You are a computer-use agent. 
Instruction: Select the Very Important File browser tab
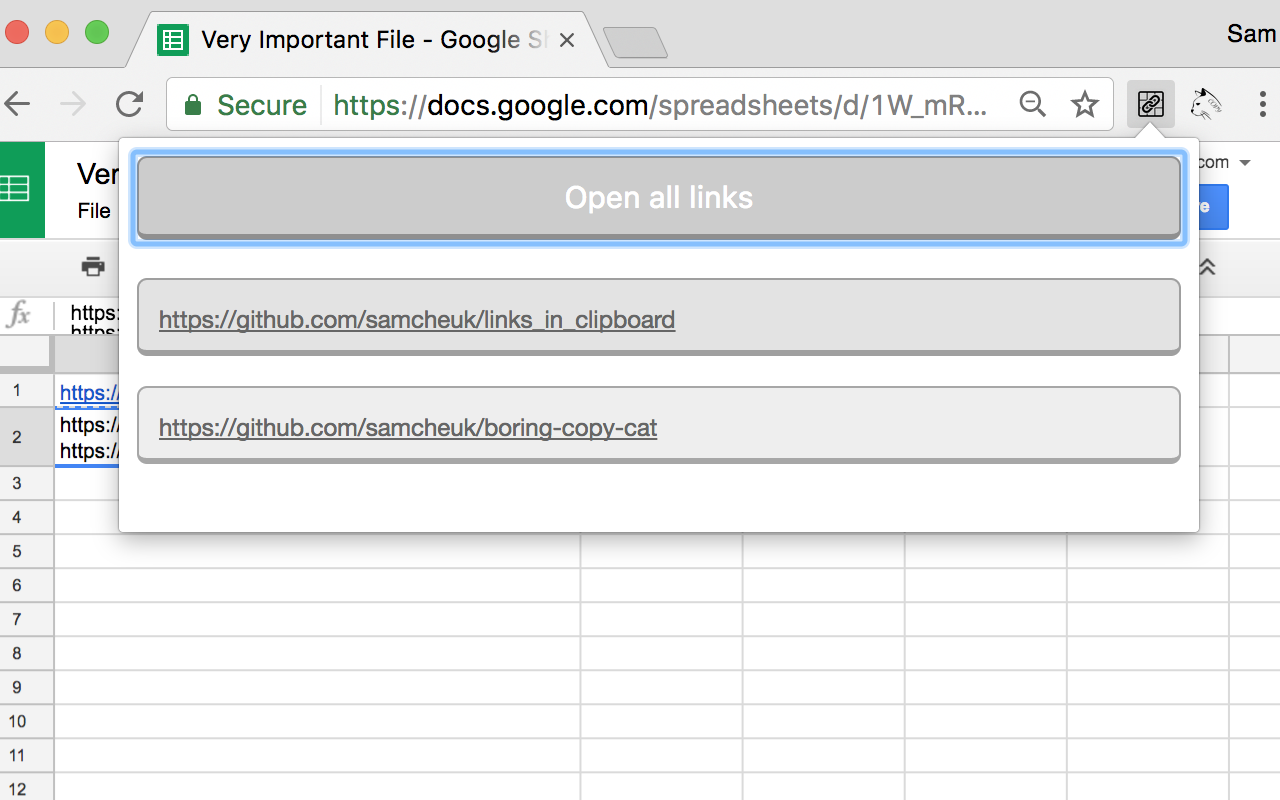point(365,40)
